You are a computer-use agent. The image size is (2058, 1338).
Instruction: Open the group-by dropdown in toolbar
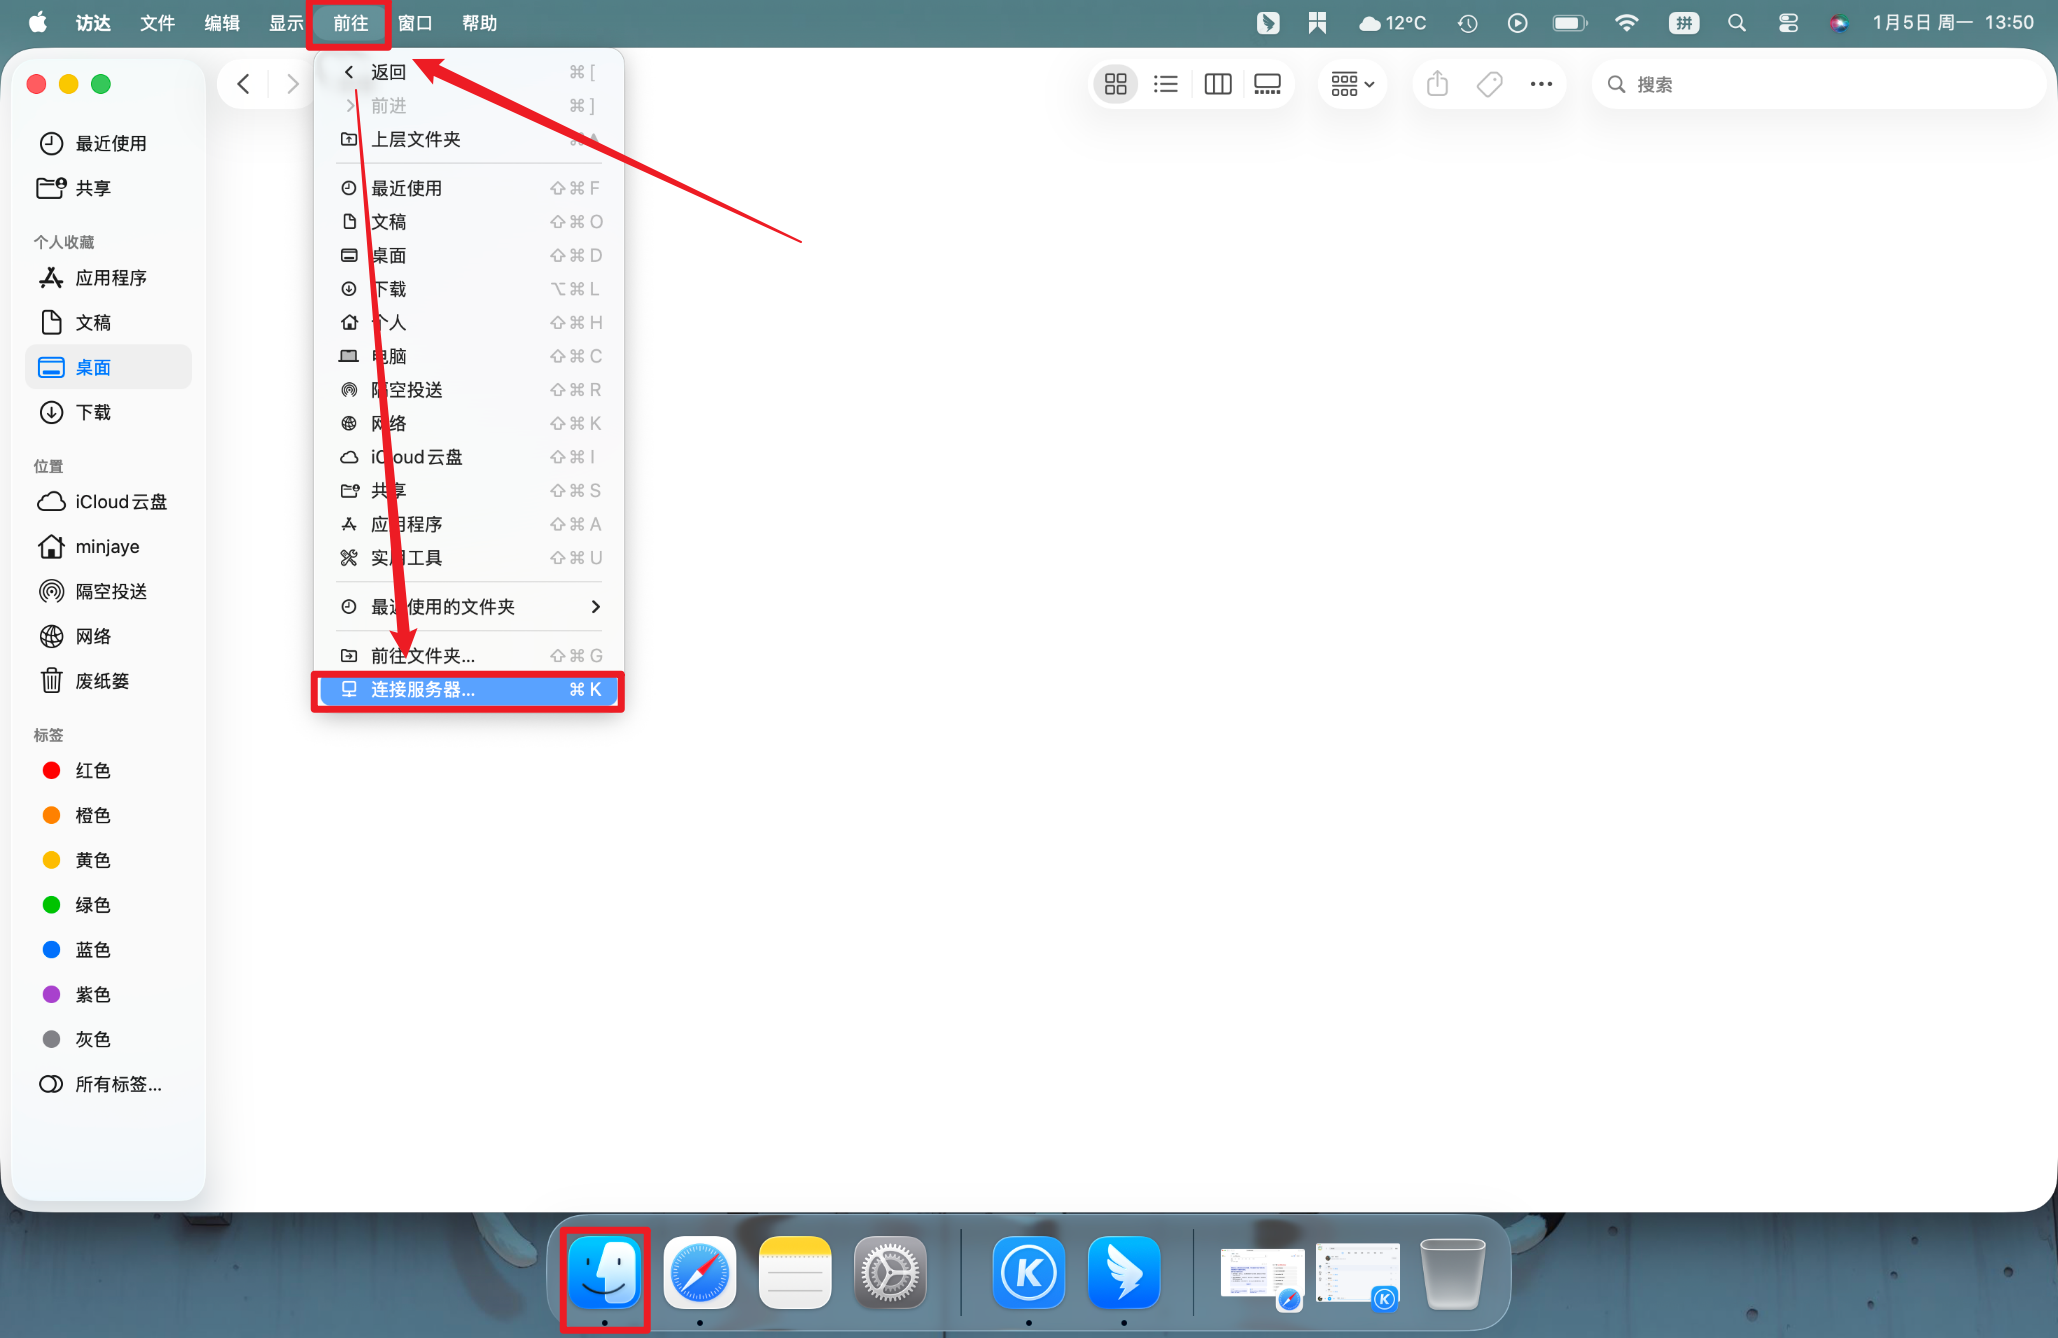(1352, 84)
